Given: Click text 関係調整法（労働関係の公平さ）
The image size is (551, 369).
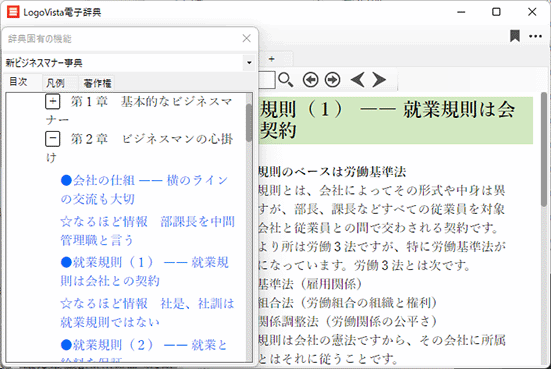Looking at the screenshot, I should click(348, 321).
